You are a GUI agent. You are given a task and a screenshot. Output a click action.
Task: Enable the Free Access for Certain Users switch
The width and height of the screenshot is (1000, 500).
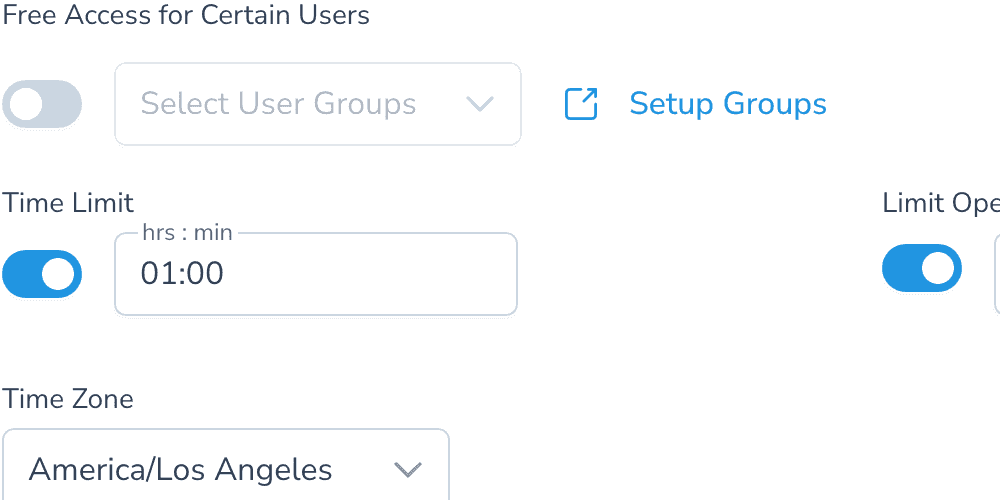42,104
